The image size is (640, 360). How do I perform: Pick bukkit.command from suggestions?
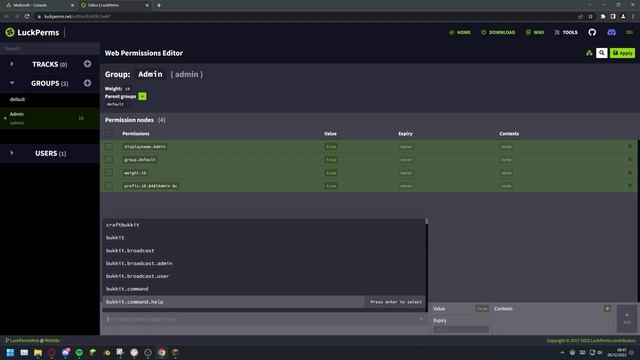(x=264, y=289)
